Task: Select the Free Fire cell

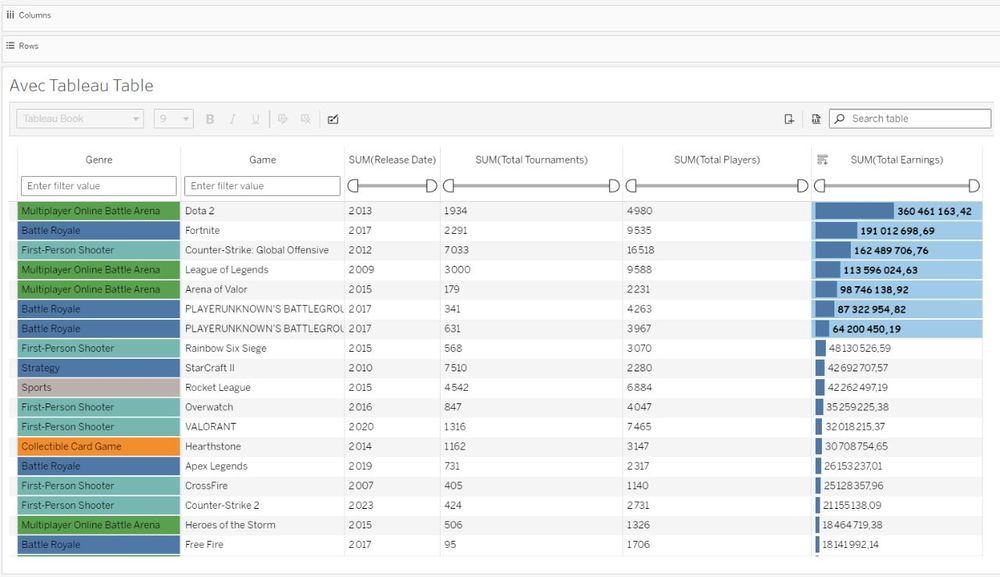Action: [x=263, y=545]
